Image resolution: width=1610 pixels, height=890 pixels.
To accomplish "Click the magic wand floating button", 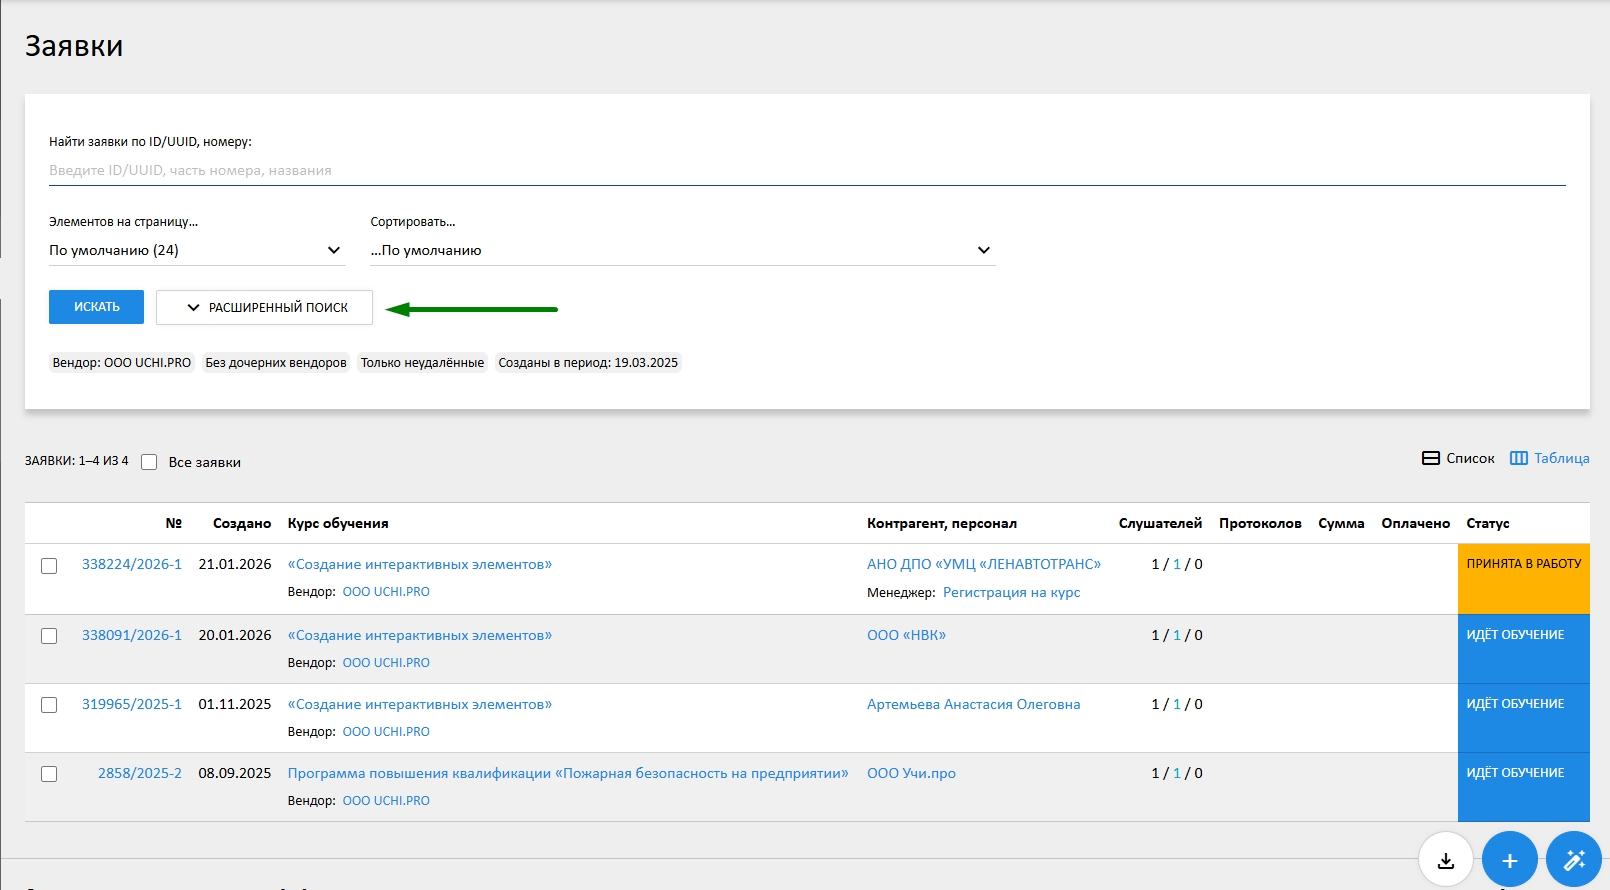I will [x=1573, y=859].
